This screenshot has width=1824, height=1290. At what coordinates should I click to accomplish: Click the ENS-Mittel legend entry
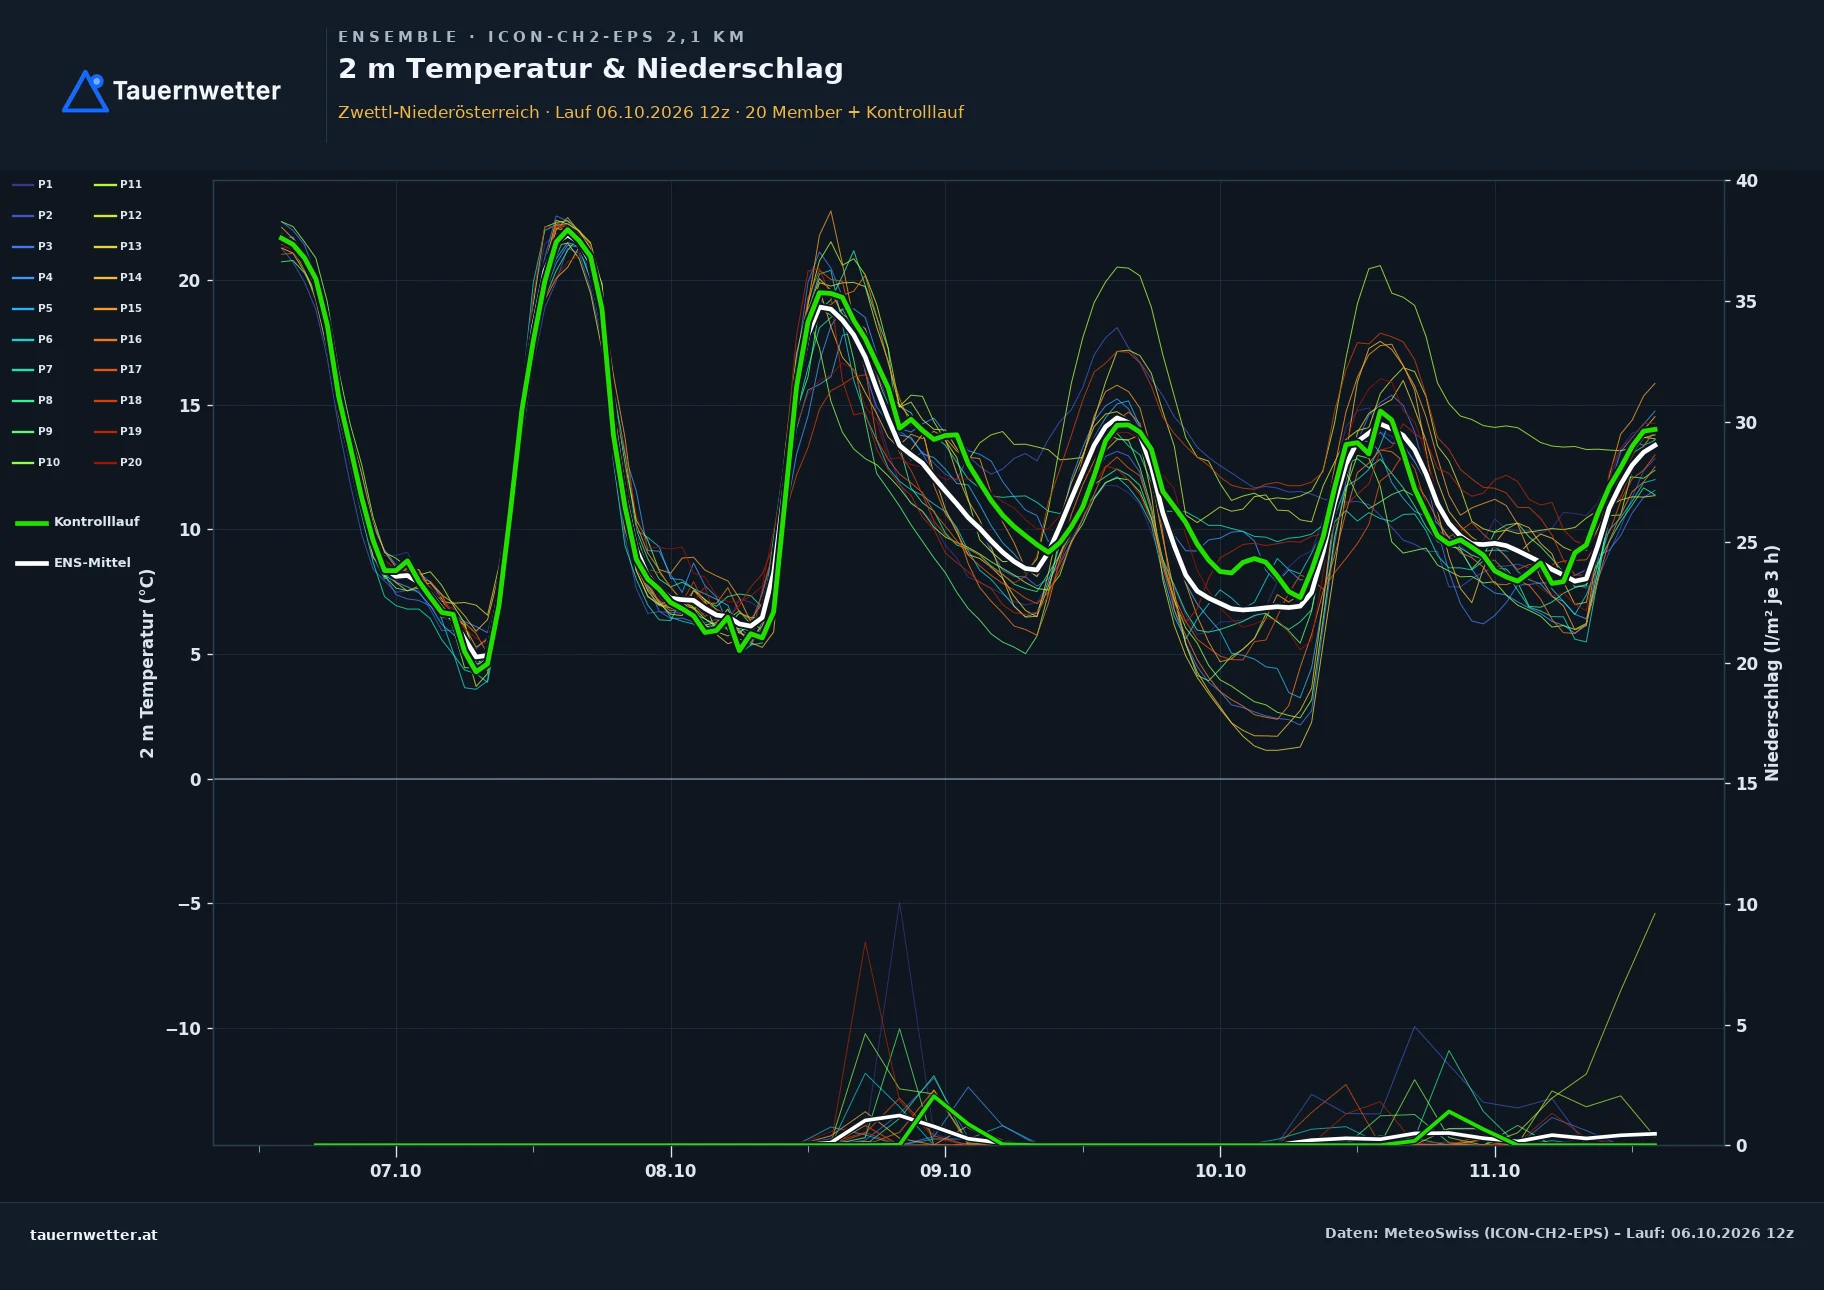[x=73, y=563]
